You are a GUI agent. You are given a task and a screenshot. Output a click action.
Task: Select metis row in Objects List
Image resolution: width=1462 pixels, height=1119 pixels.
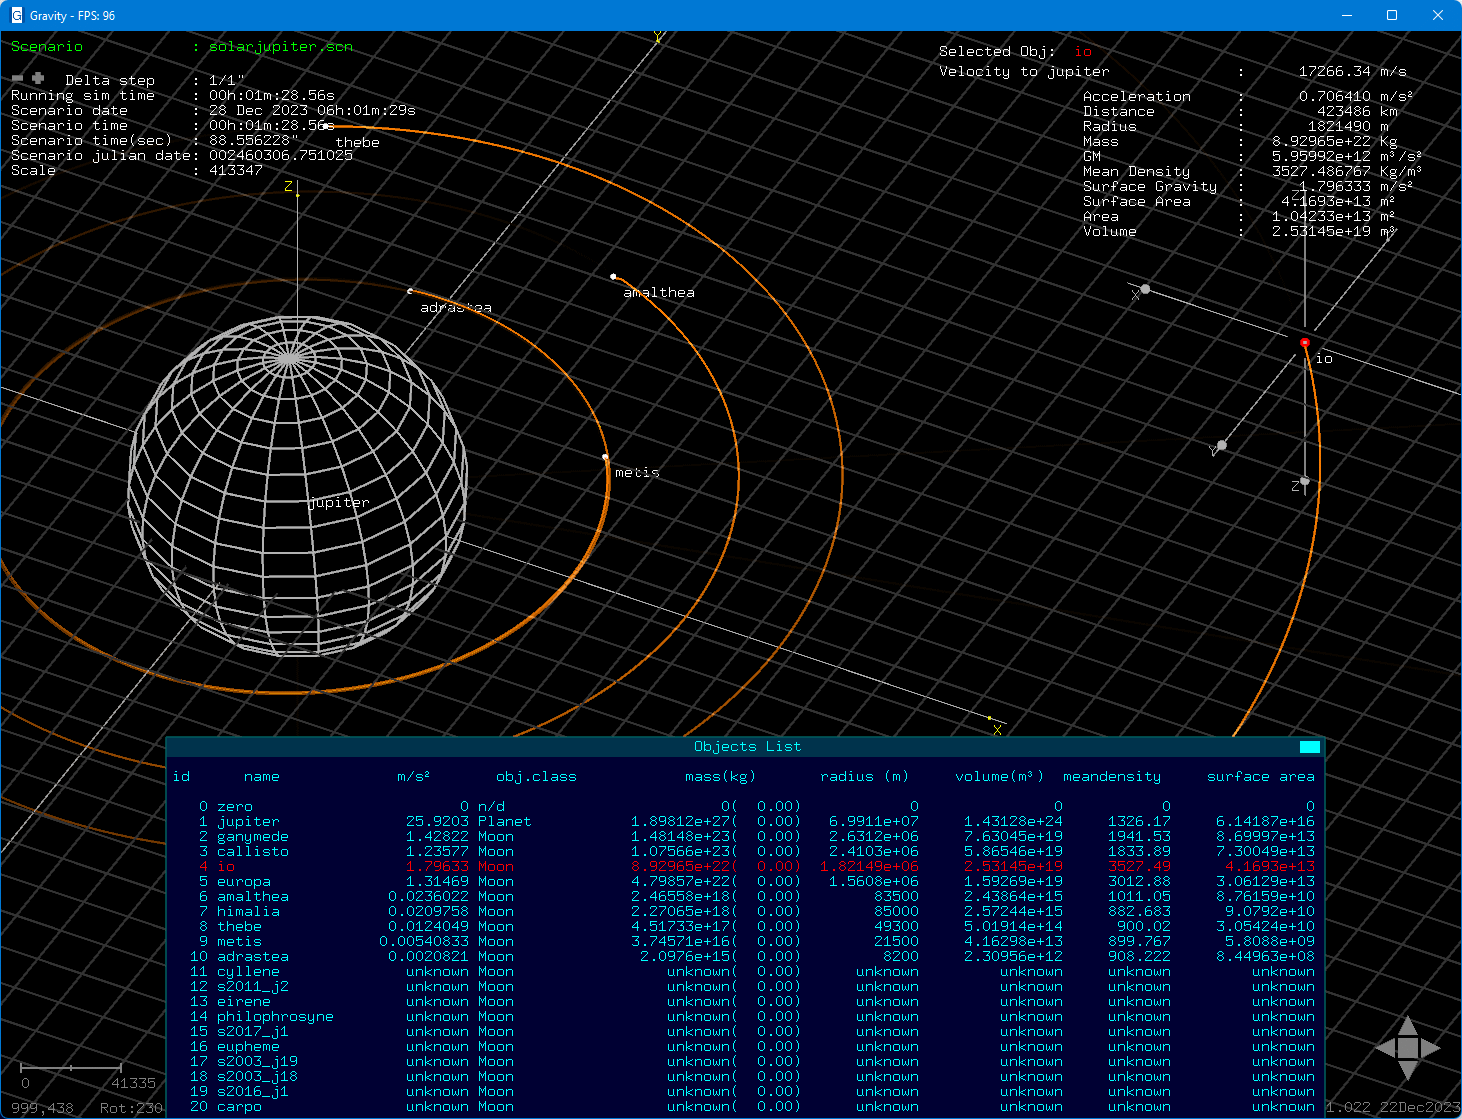coord(745,942)
